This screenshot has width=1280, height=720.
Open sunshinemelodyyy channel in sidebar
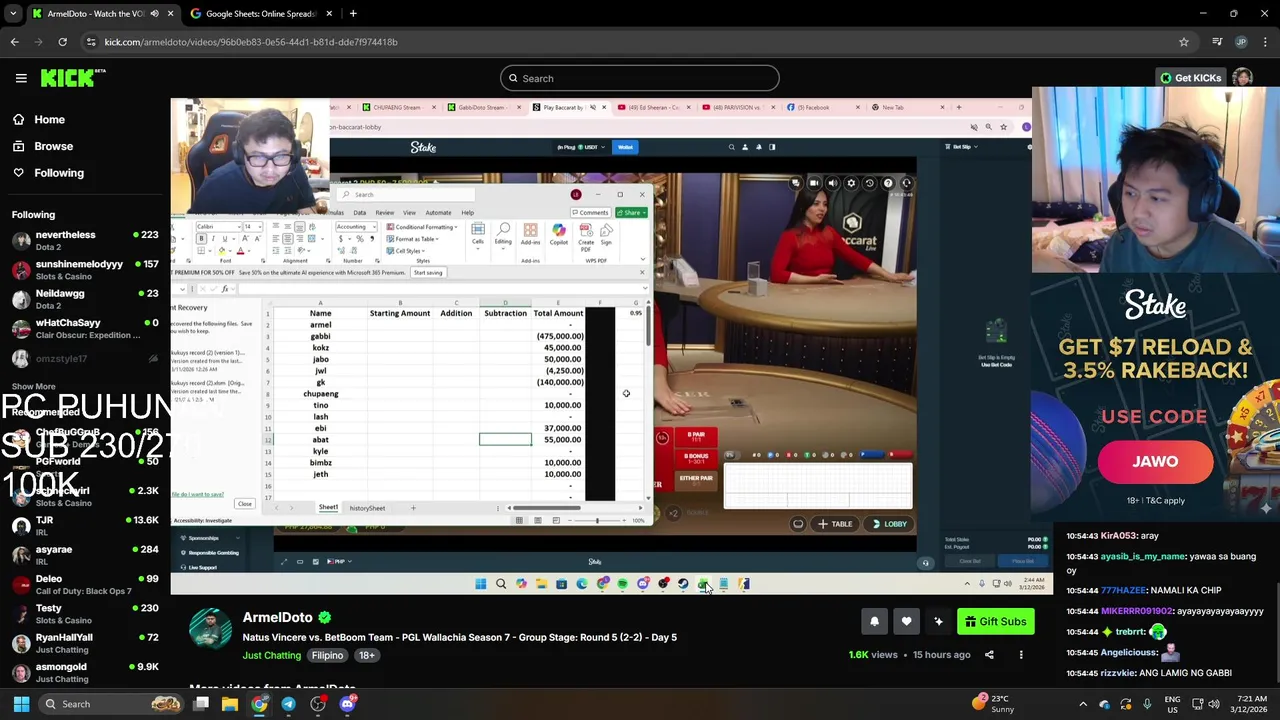point(85,270)
